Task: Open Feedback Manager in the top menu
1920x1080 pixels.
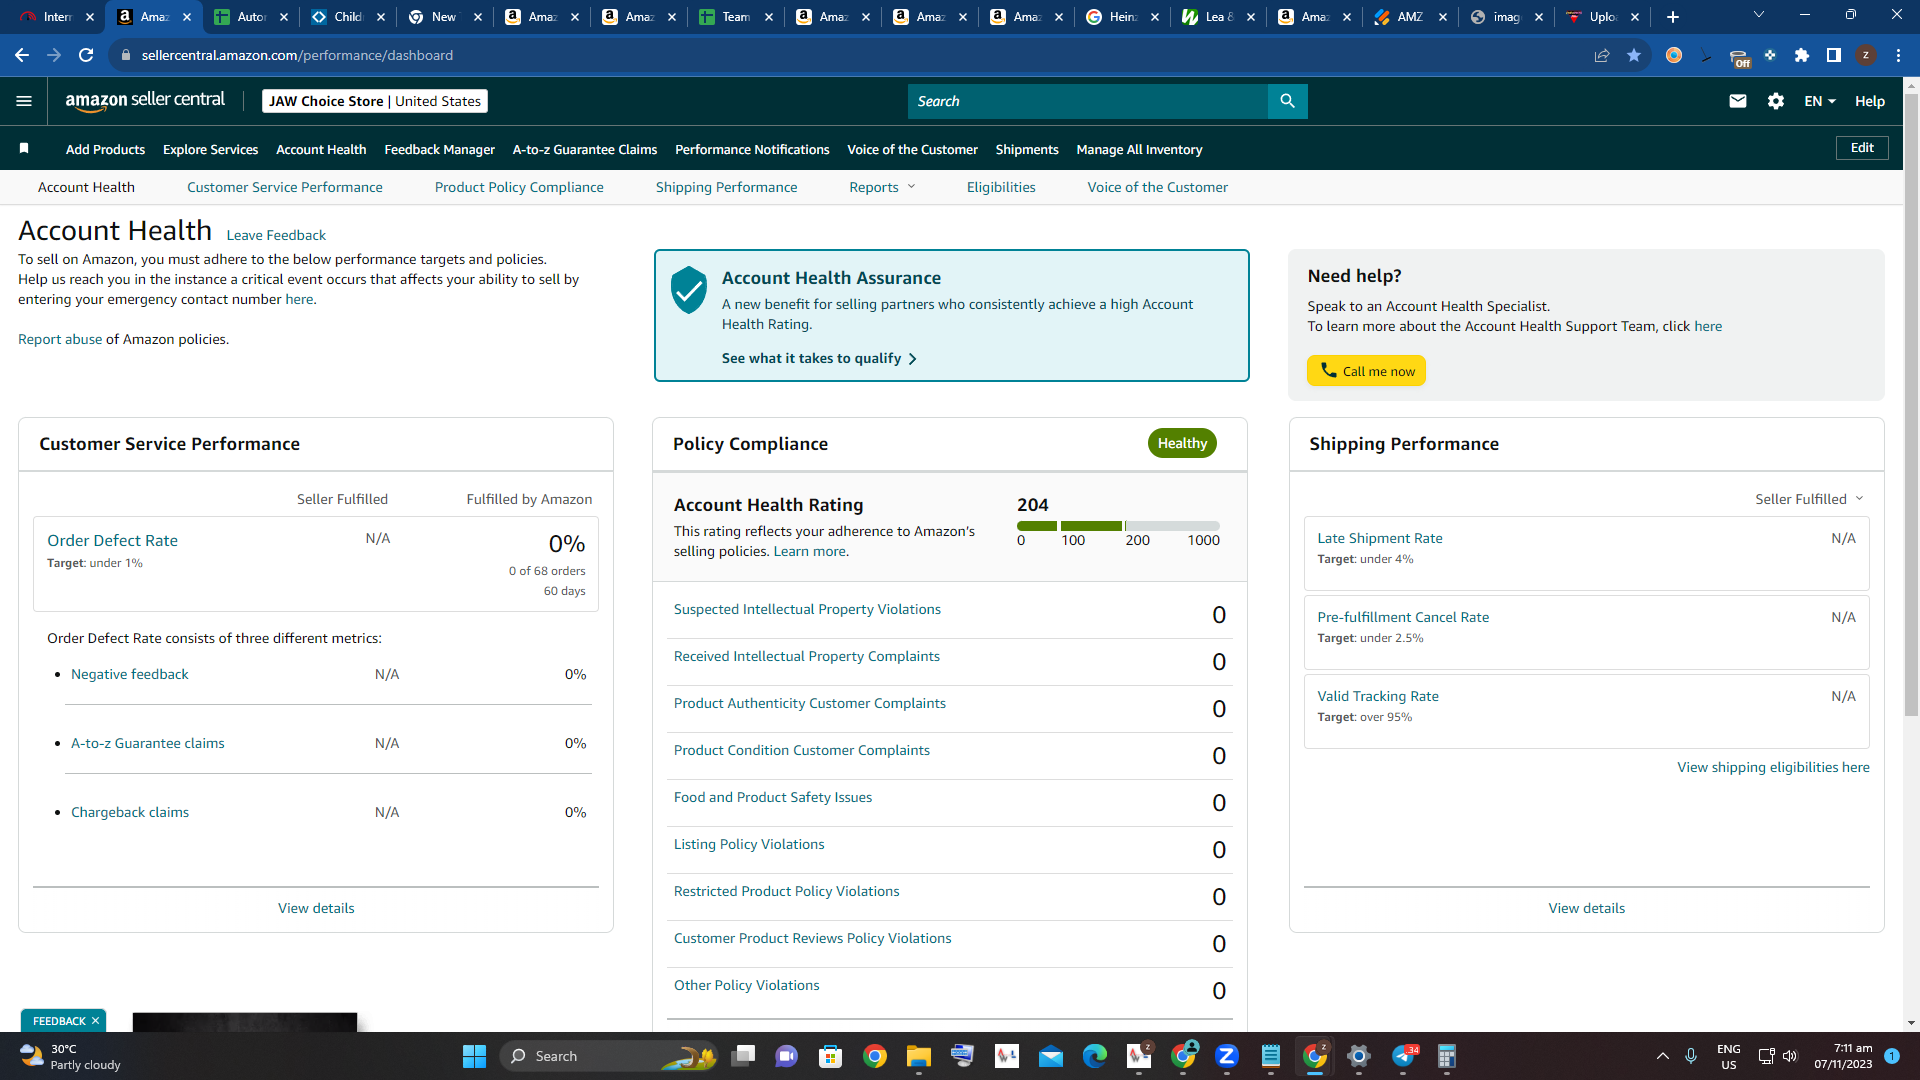Action: tap(439, 149)
